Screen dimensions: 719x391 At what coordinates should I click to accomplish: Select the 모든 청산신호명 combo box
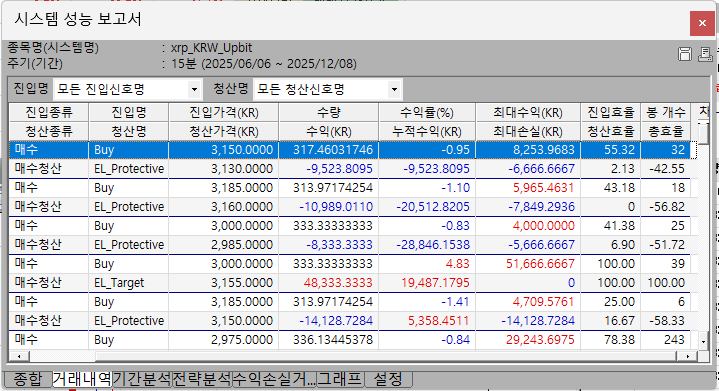click(x=327, y=89)
